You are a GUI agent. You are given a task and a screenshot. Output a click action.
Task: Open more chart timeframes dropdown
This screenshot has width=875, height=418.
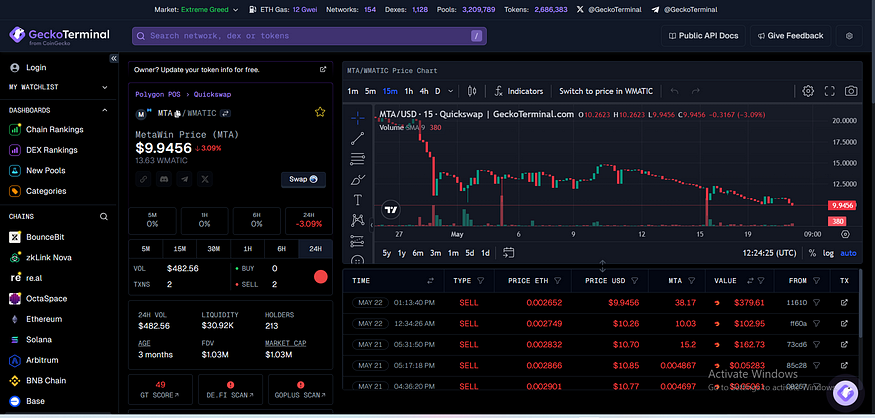[x=450, y=91]
